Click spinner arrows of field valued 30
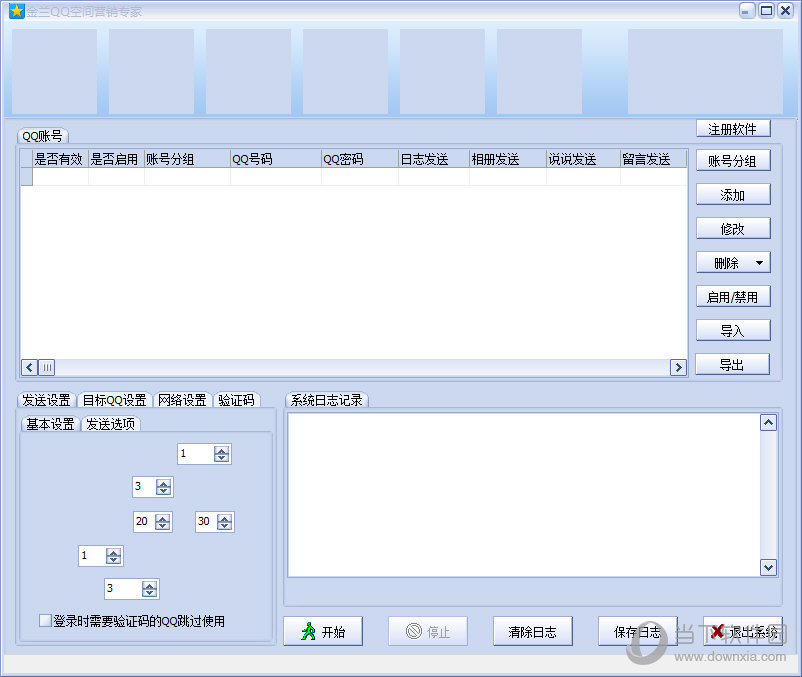Viewport: 802px width, 677px height. [225, 522]
